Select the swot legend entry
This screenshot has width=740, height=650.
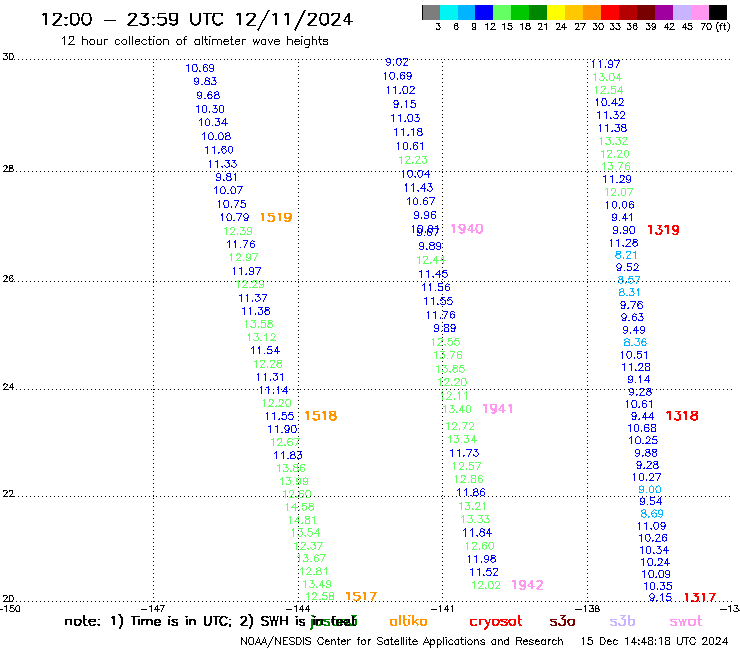(686, 621)
